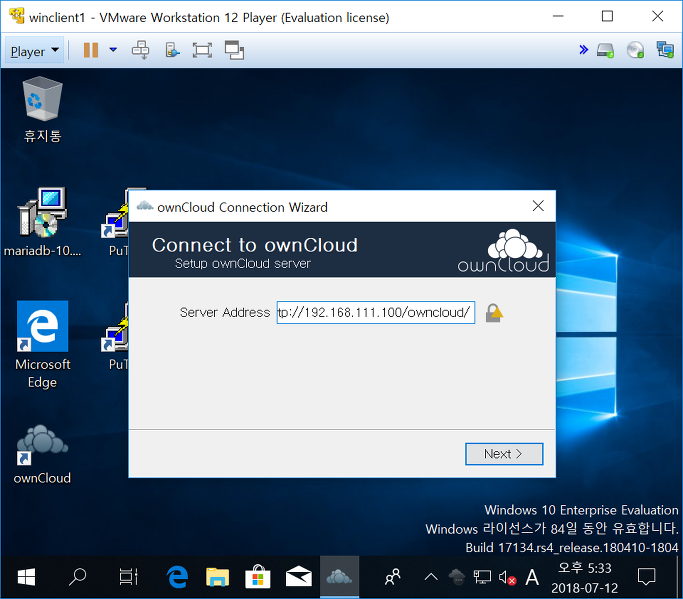Select the lower PuTTY desktop shortcut

tap(117, 335)
